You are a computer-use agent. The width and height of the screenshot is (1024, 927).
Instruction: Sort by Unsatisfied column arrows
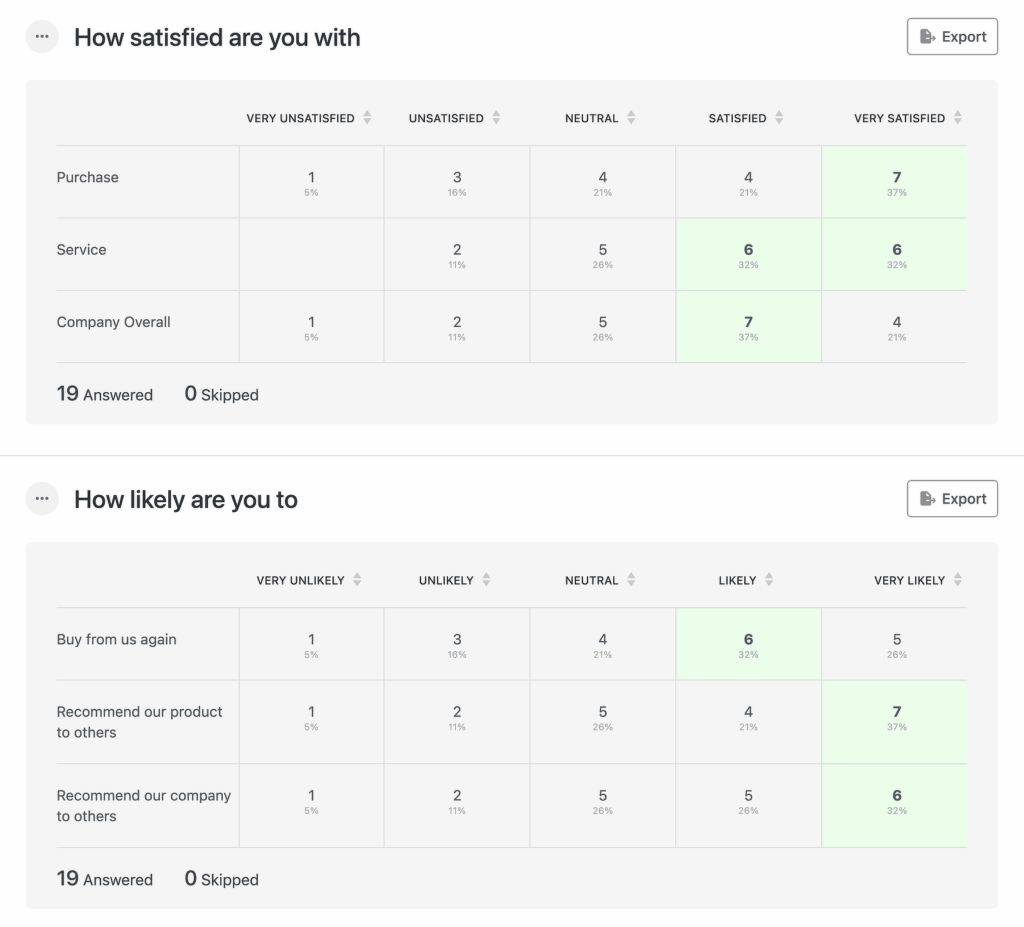tap(496, 118)
